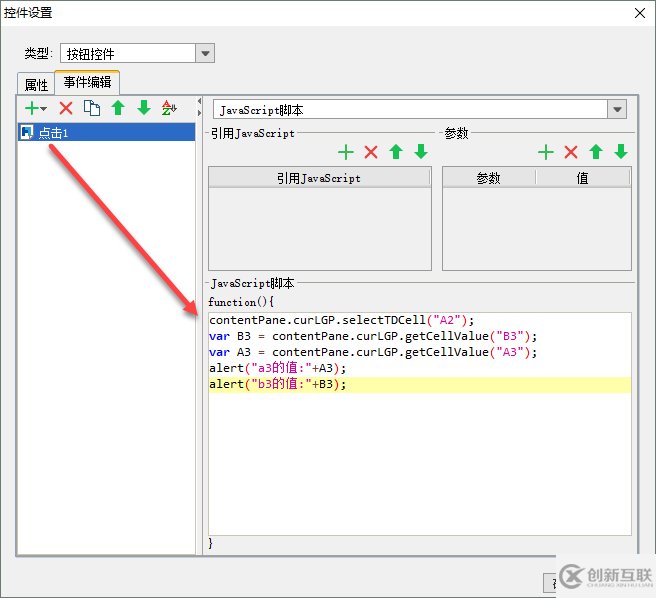The width and height of the screenshot is (656, 598).
Task: Click the 点击1 event icon
Action: [x=27, y=132]
